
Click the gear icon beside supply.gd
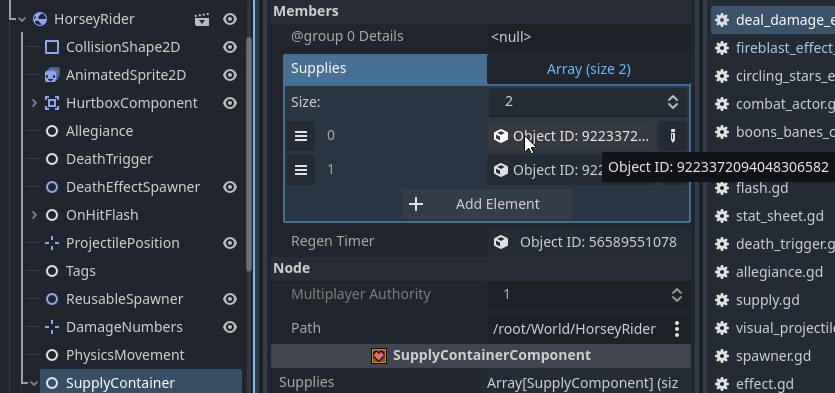pos(722,300)
